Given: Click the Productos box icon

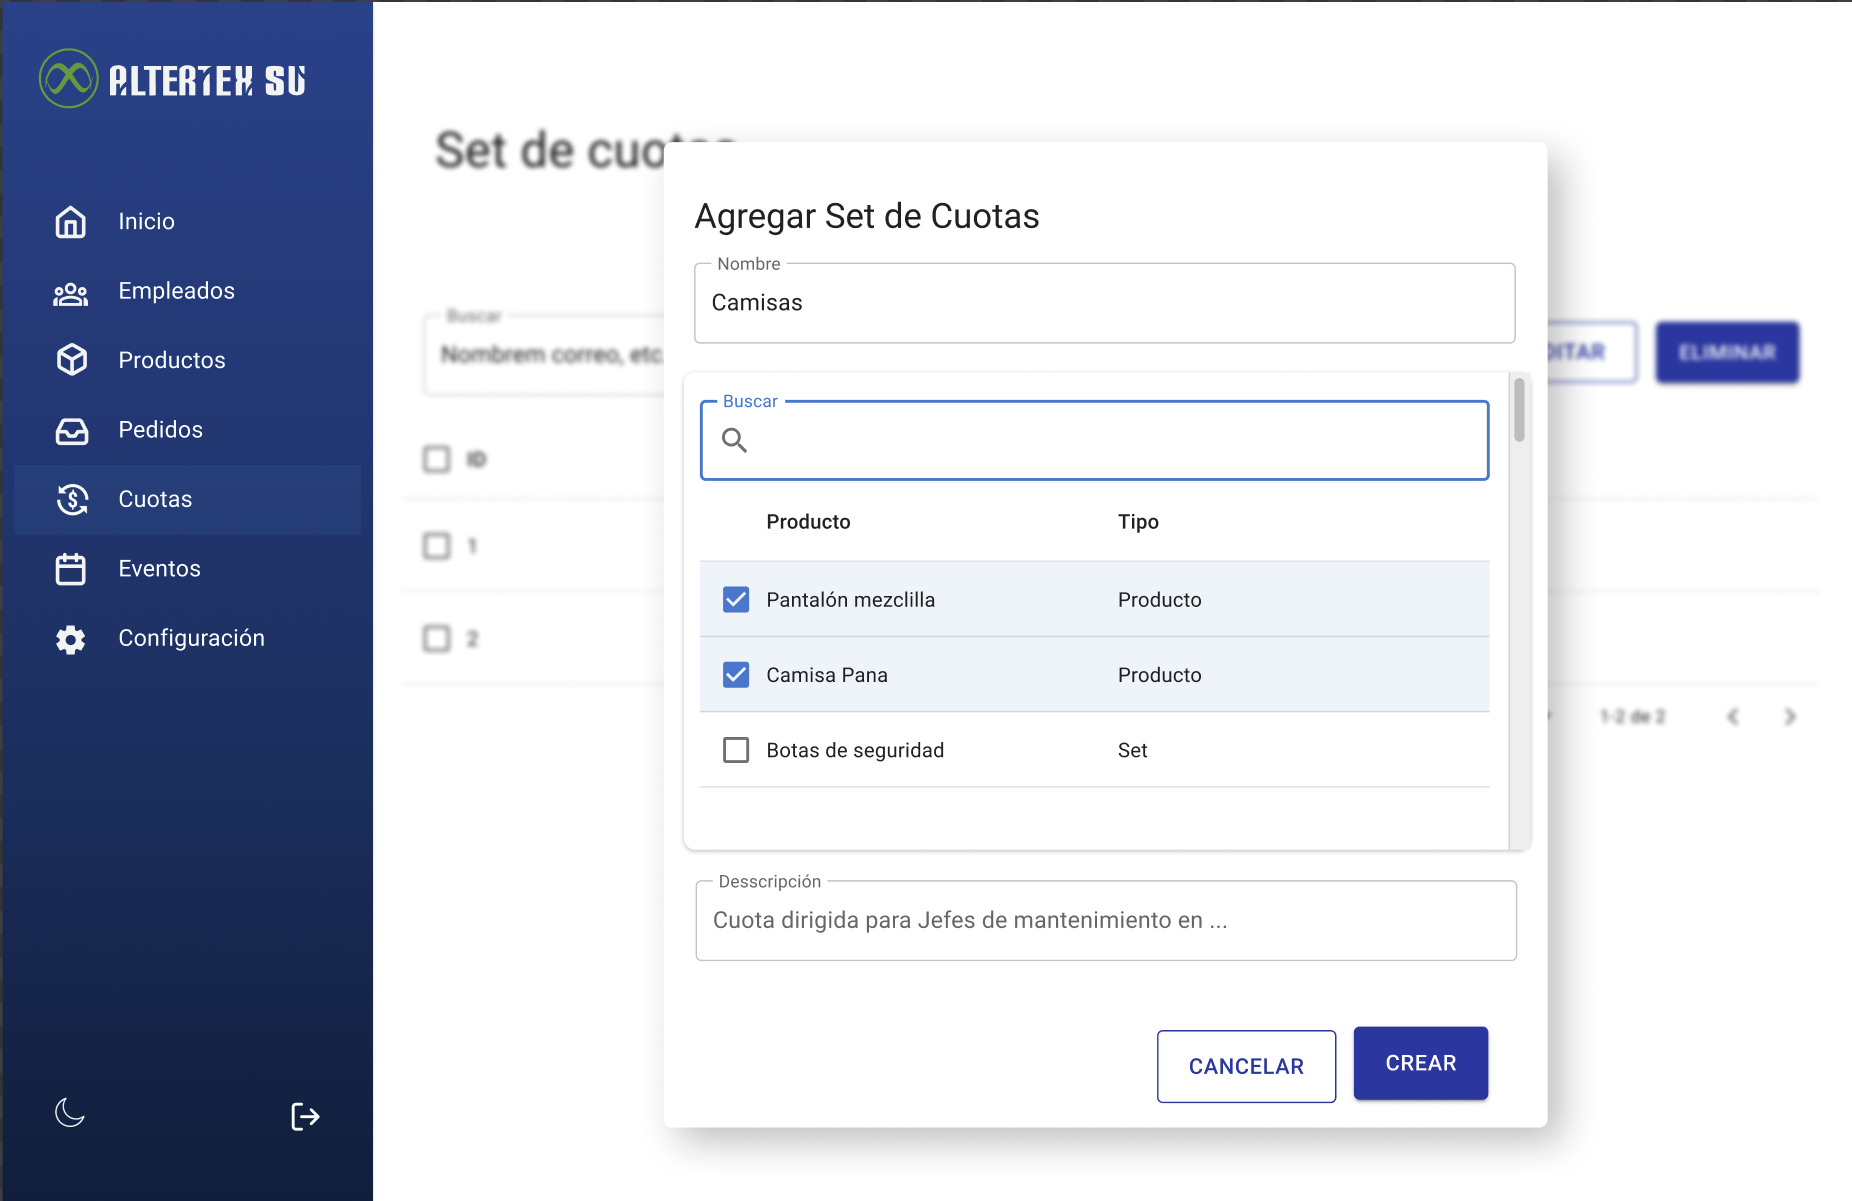Looking at the screenshot, I should 71,360.
